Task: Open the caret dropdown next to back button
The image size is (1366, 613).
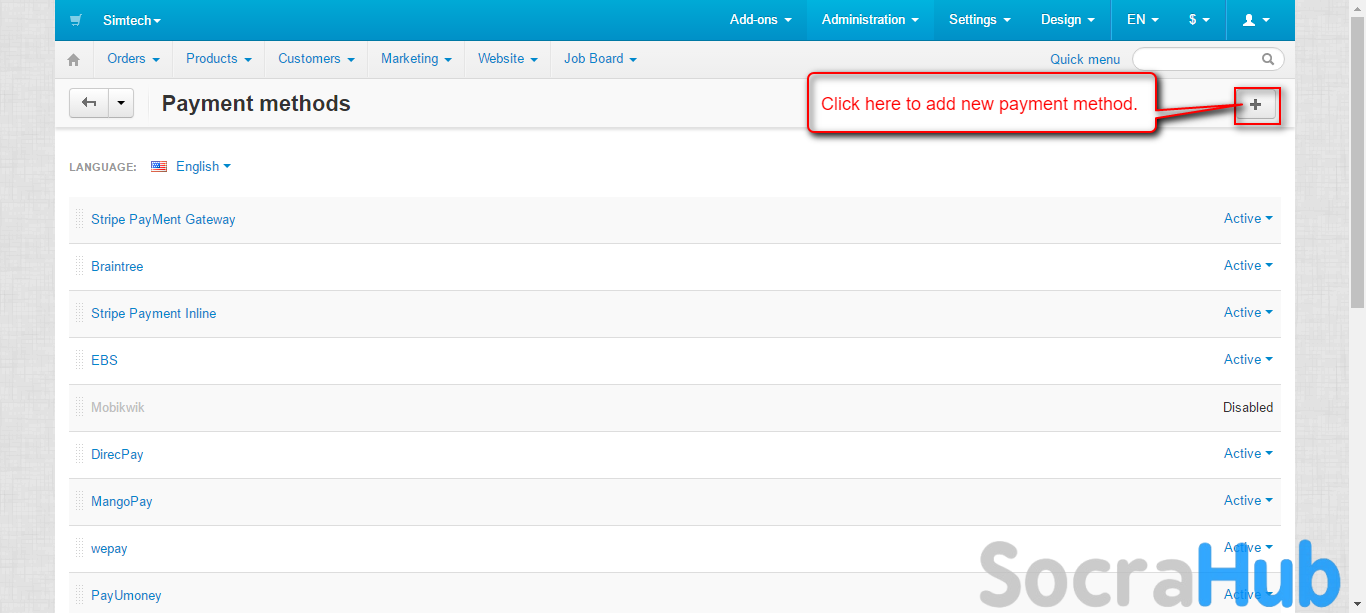Action: 121,103
